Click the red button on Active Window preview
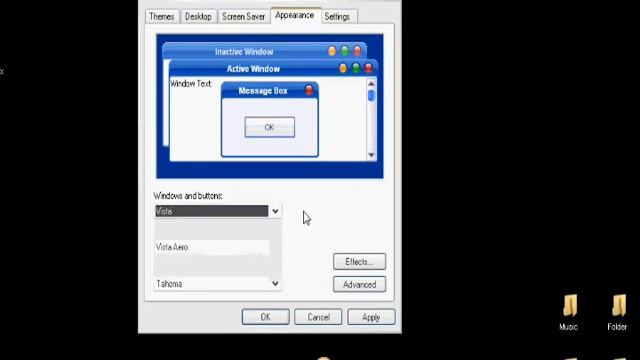The image size is (640, 360). coord(369,68)
